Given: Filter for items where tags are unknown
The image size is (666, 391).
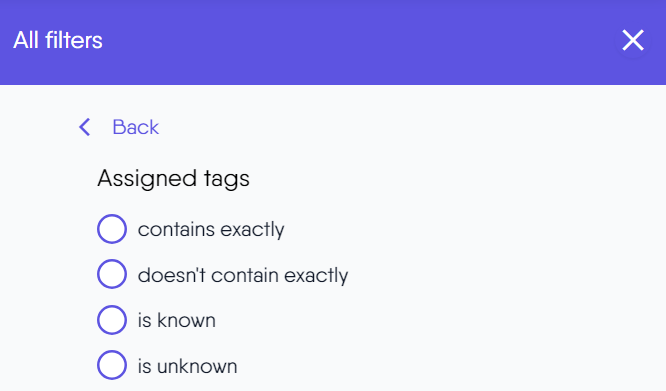Looking at the screenshot, I should coord(112,365).
